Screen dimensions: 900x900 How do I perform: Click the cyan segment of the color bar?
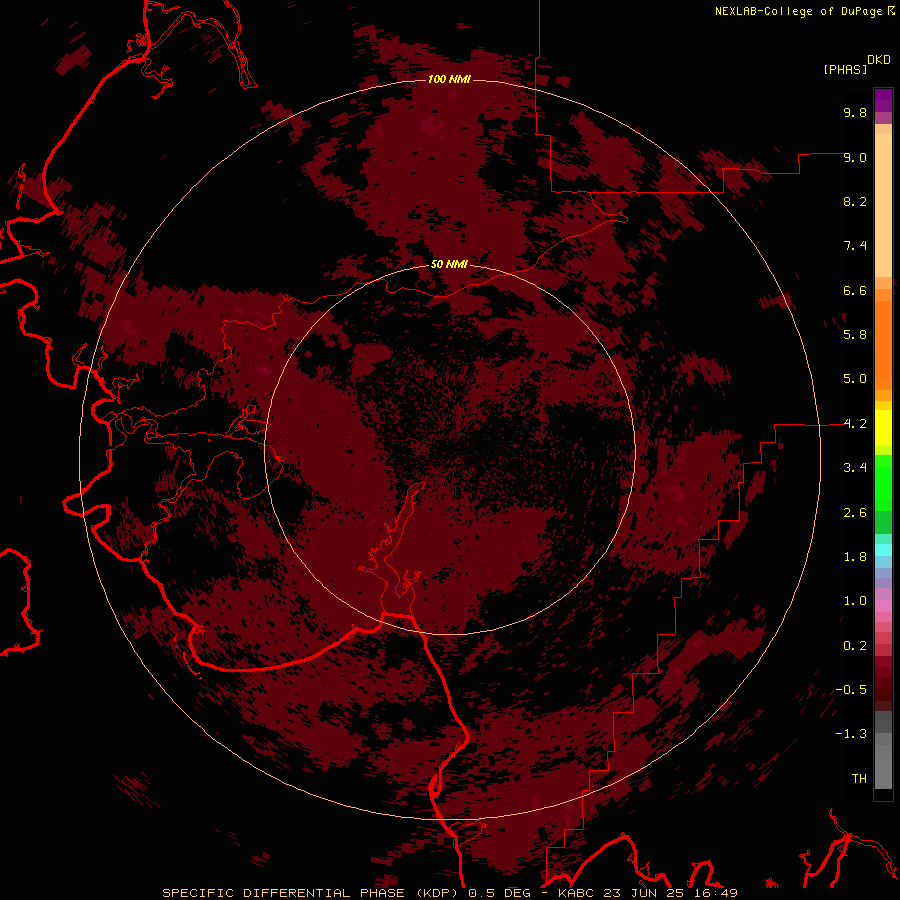[x=883, y=550]
